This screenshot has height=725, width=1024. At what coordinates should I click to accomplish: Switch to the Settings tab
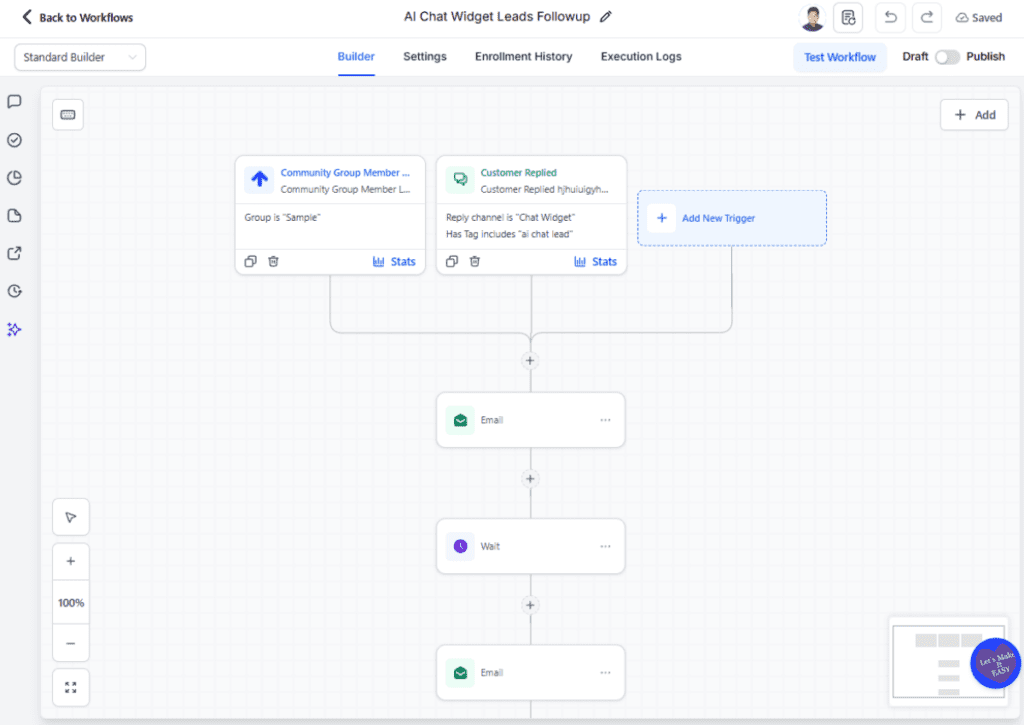(x=424, y=57)
